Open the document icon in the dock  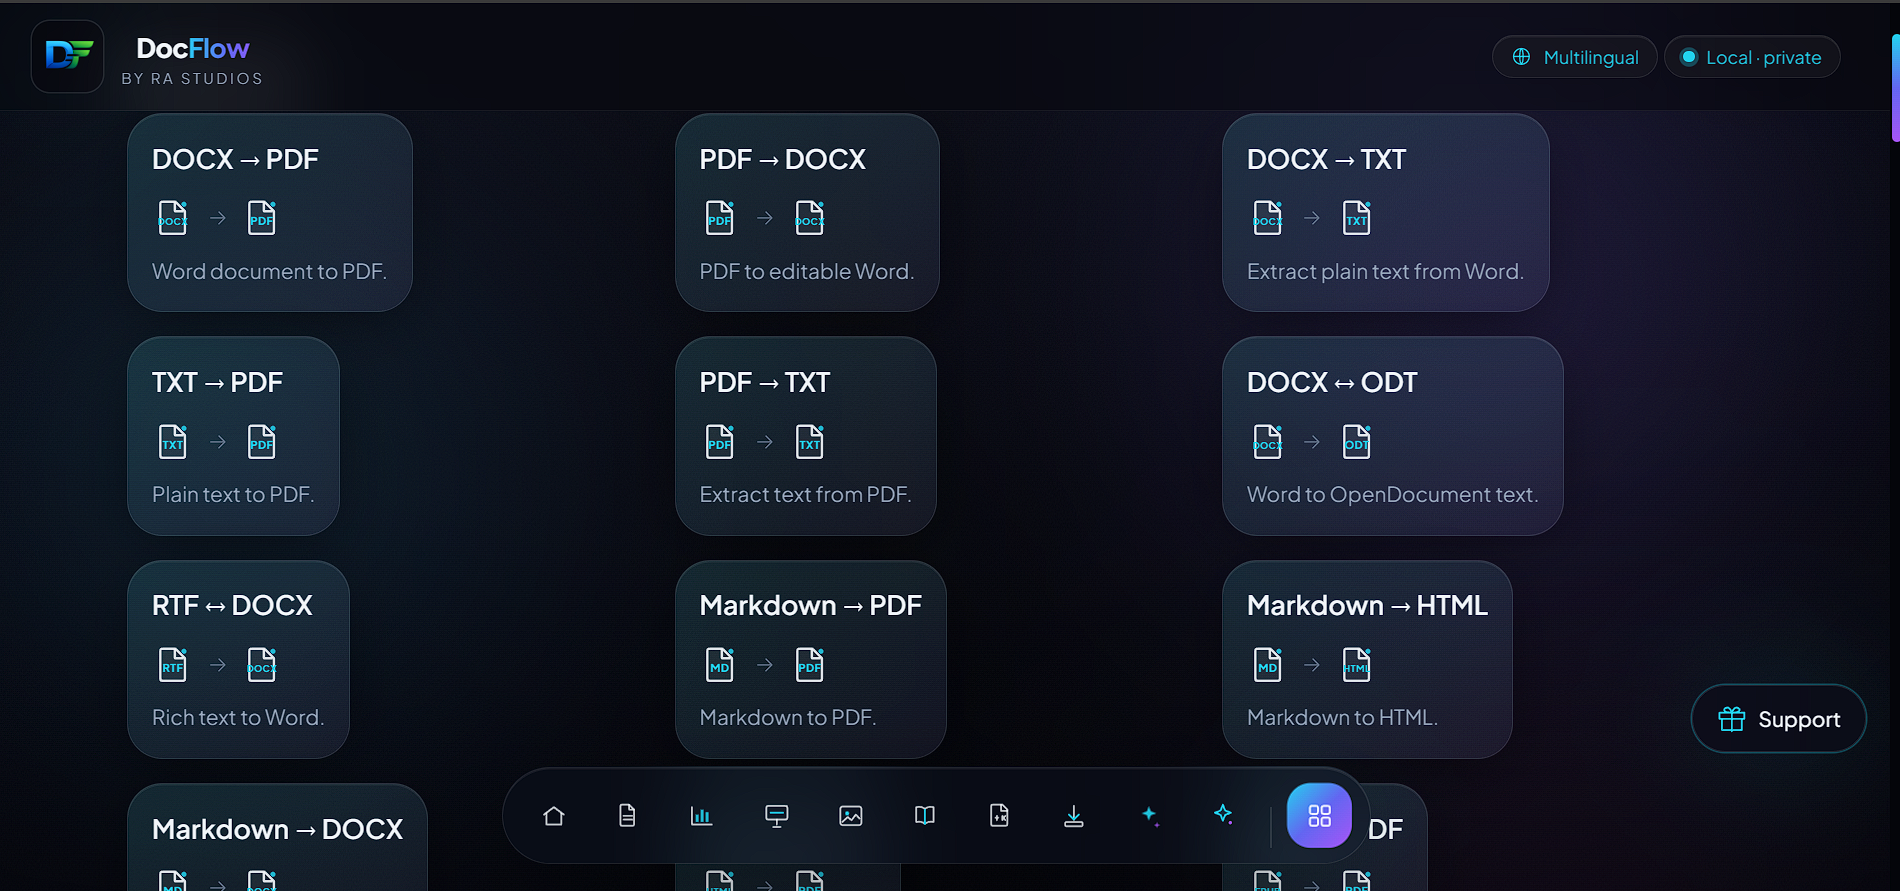[x=627, y=816]
